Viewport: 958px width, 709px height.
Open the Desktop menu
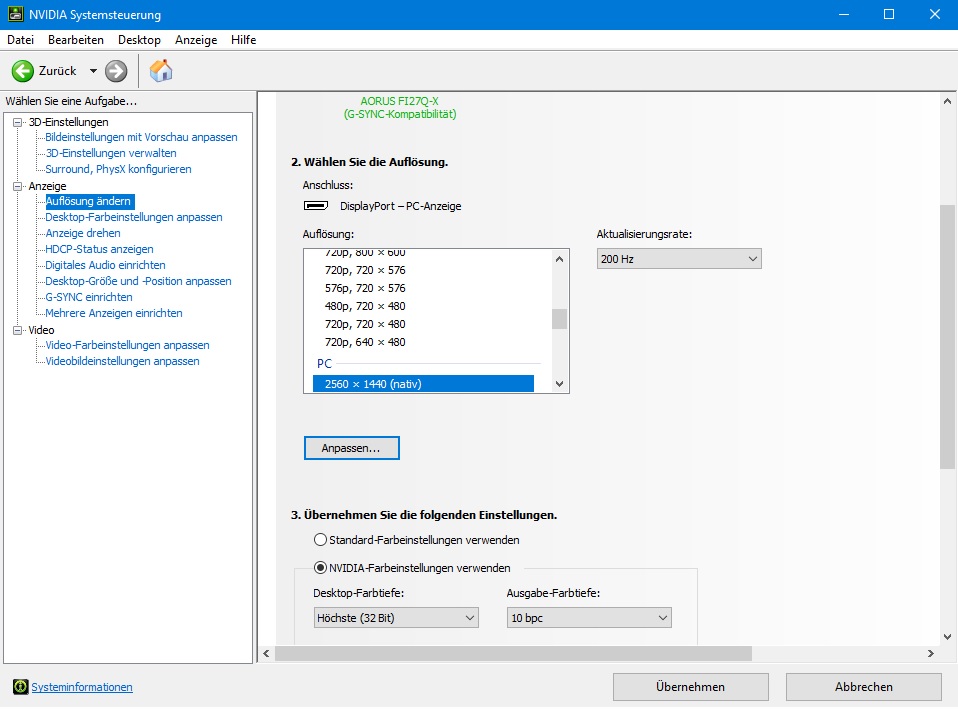pos(139,40)
